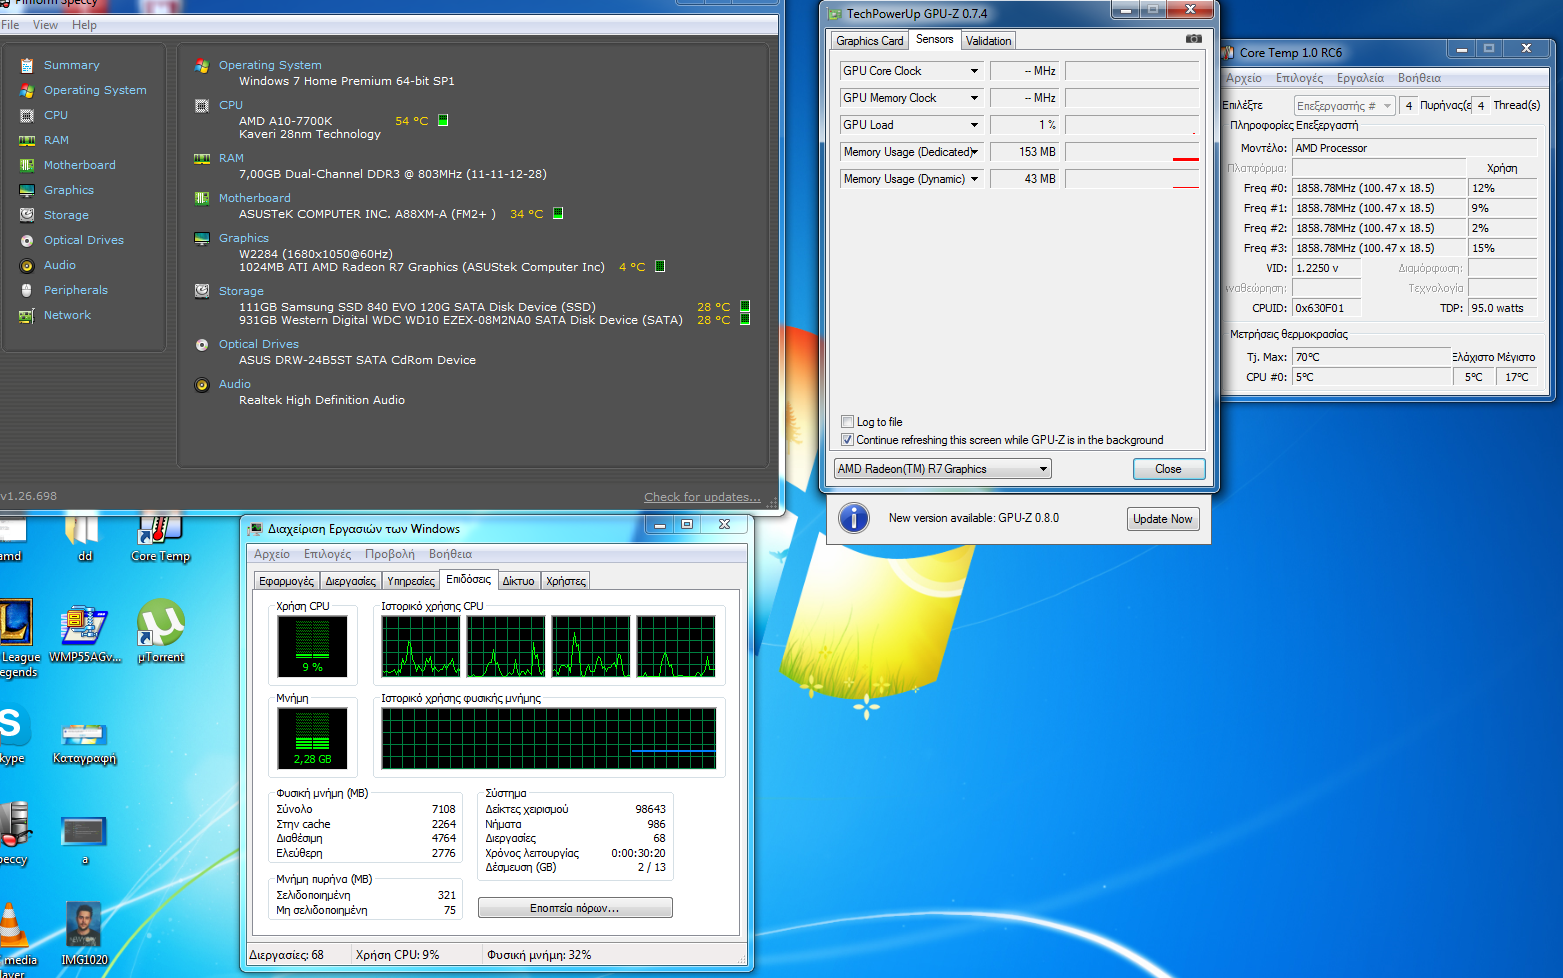Click the Graphics temperature indicator in Speccy summary

point(660,266)
